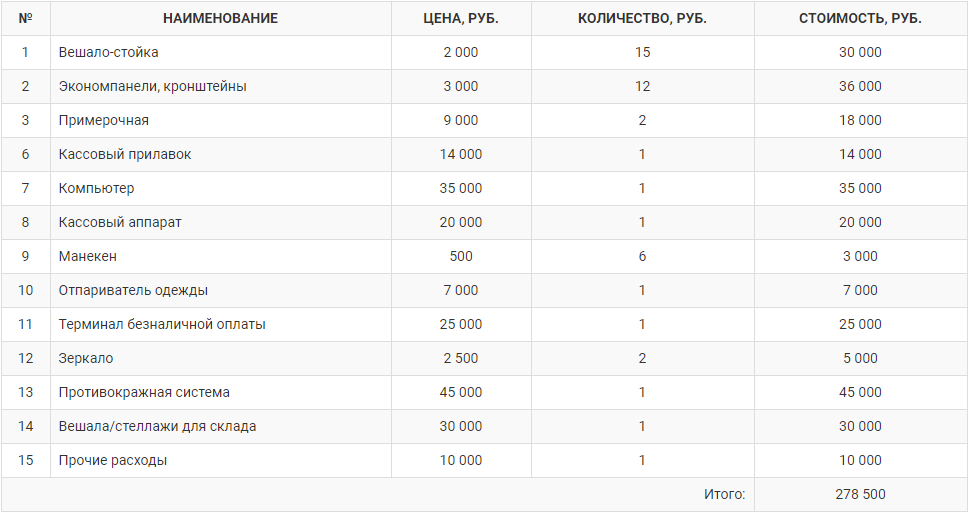Select the Прочие расходы row name
The height and width of the screenshot is (513, 970).
pyautogui.click(x=113, y=460)
